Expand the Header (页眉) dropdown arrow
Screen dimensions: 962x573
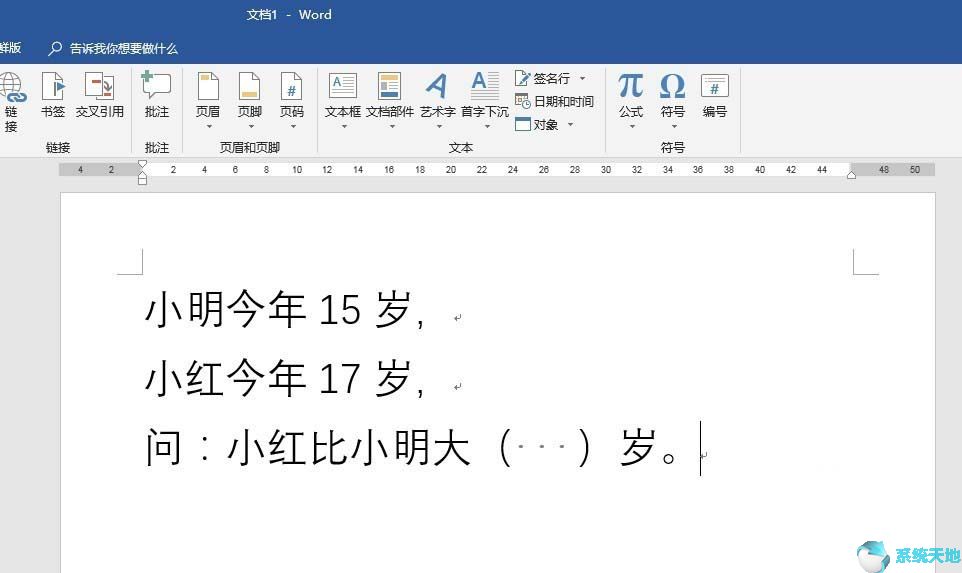tap(209, 126)
